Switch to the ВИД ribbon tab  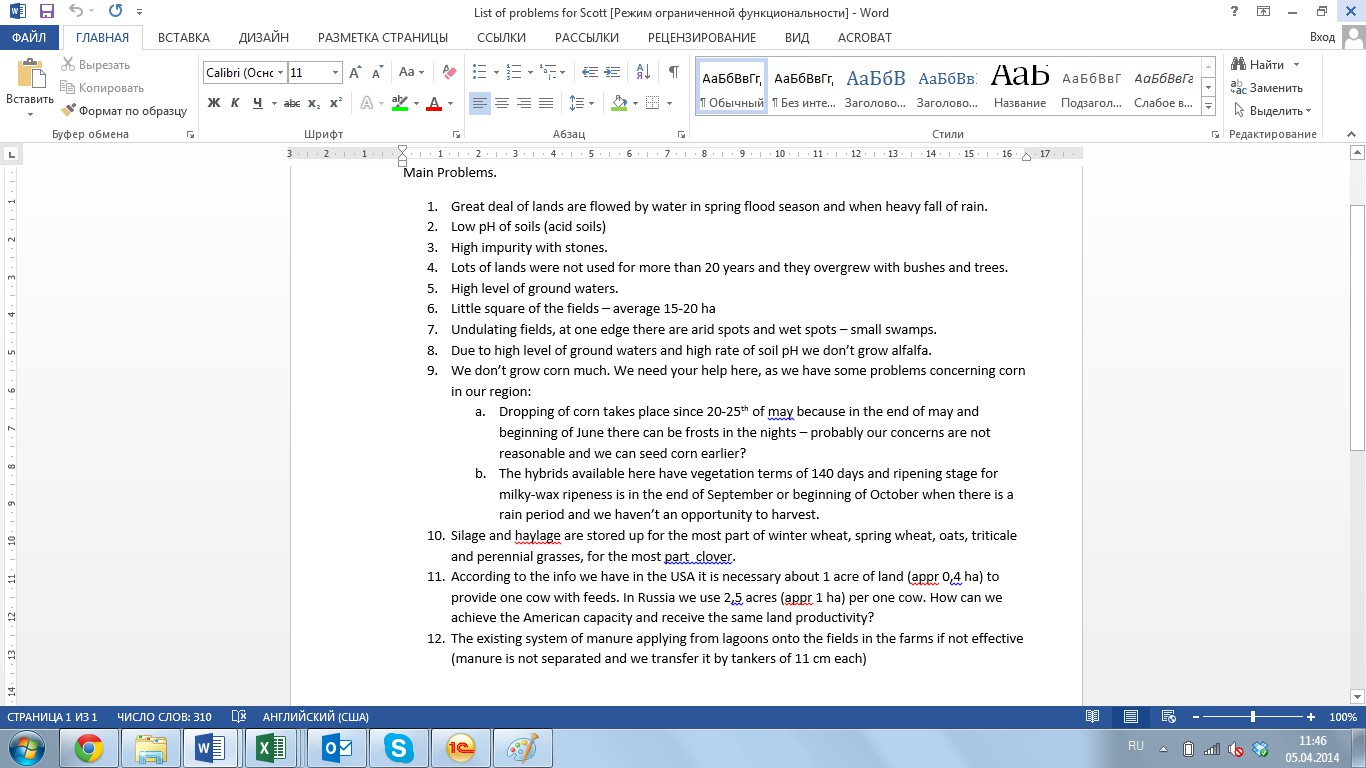[x=797, y=38]
